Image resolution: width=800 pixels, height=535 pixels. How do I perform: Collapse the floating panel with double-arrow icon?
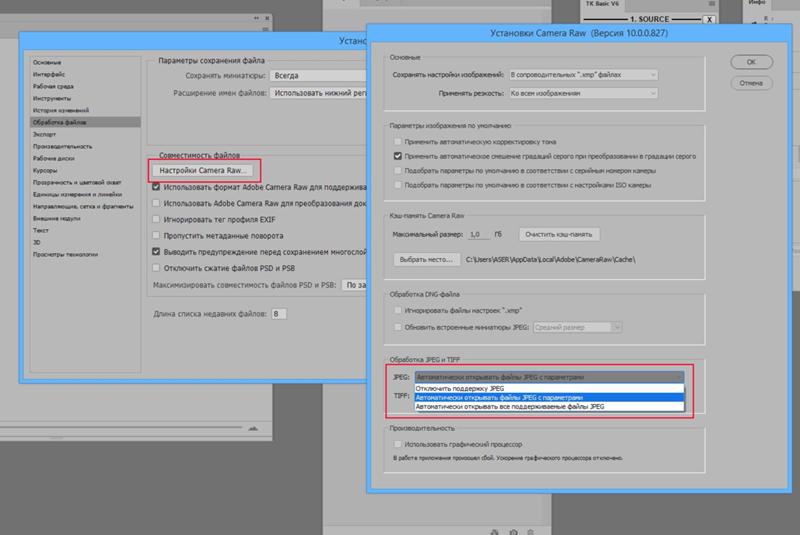click(256, 18)
